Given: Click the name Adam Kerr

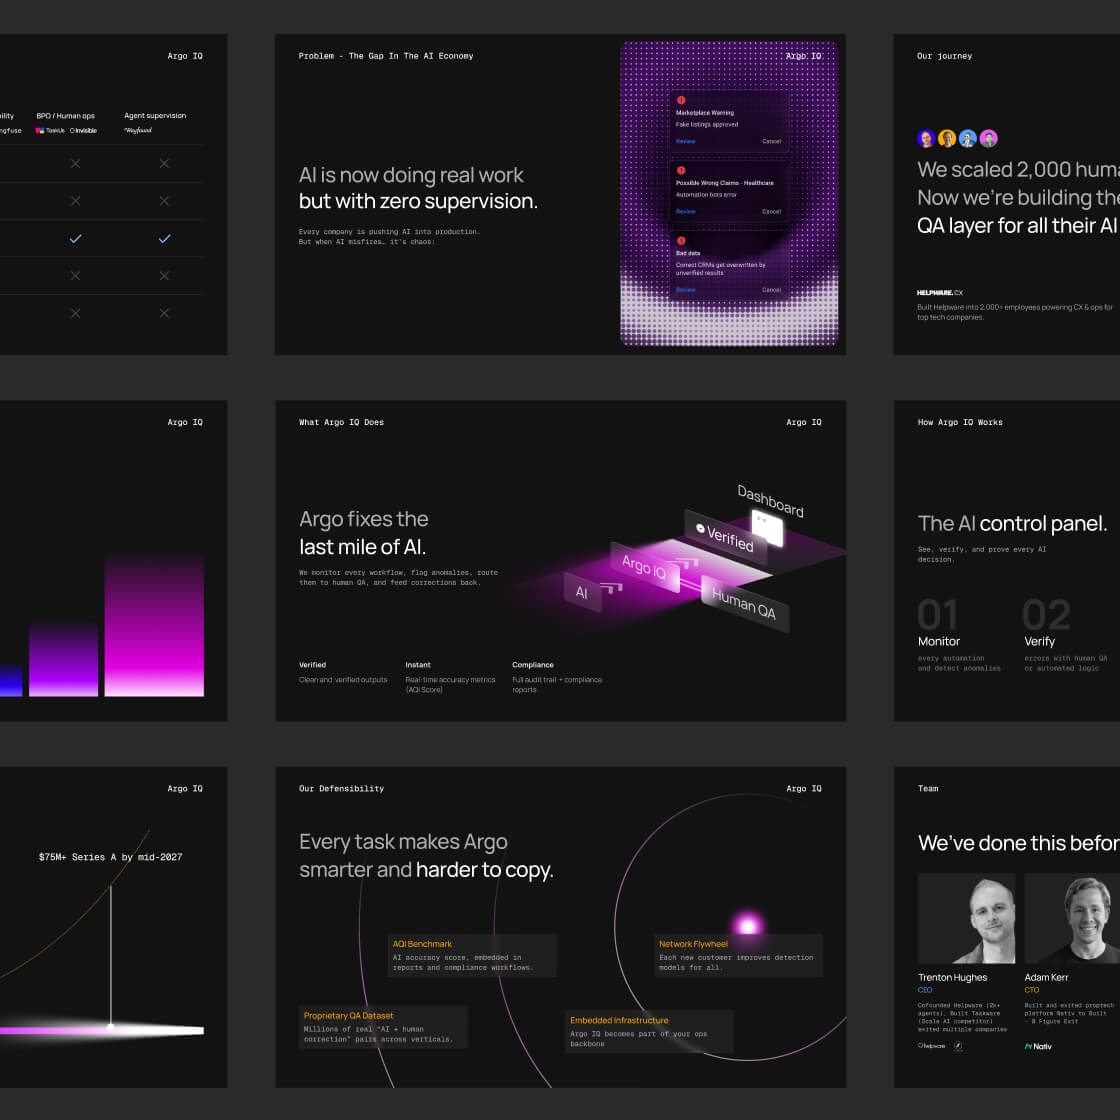Looking at the screenshot, I should (x=1046, y=978).
